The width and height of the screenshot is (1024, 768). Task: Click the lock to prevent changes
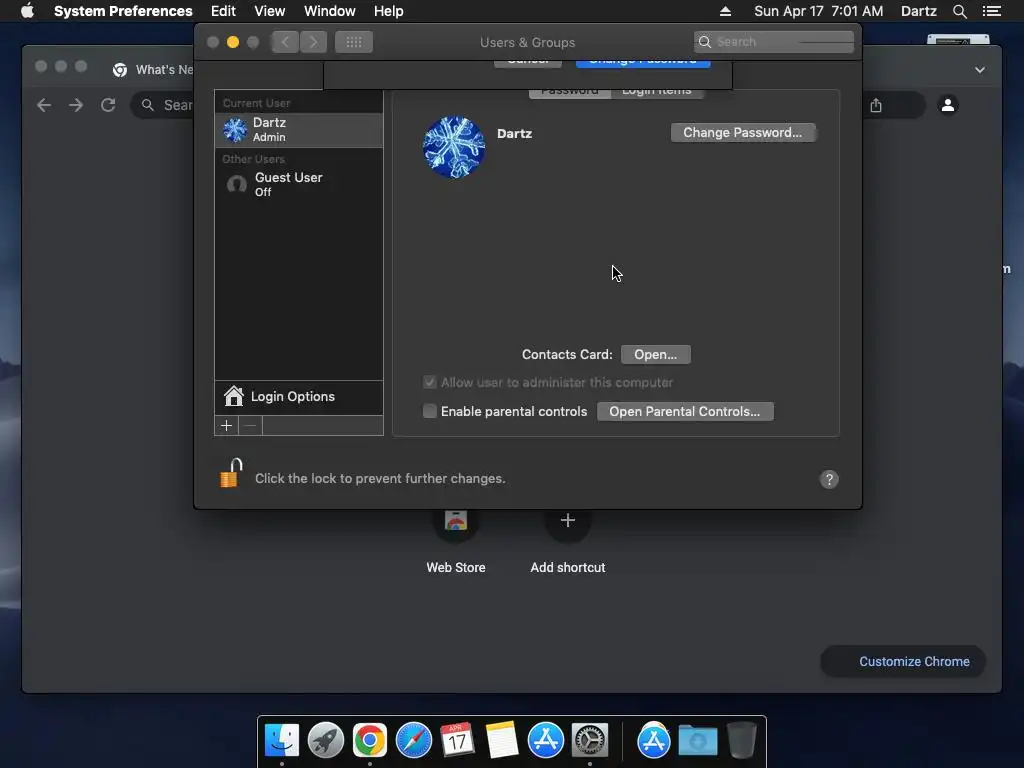(x=231, y=473)
